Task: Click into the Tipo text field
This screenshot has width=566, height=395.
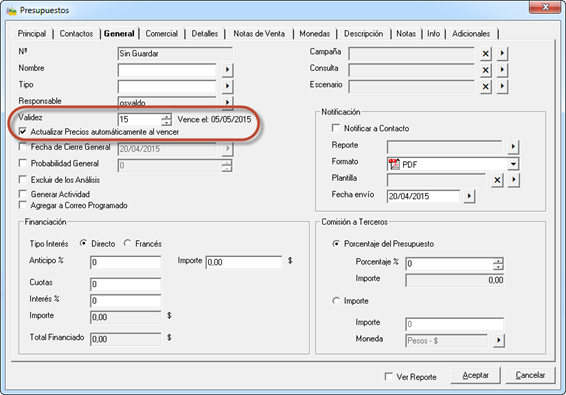Action: tap(167, 86)
